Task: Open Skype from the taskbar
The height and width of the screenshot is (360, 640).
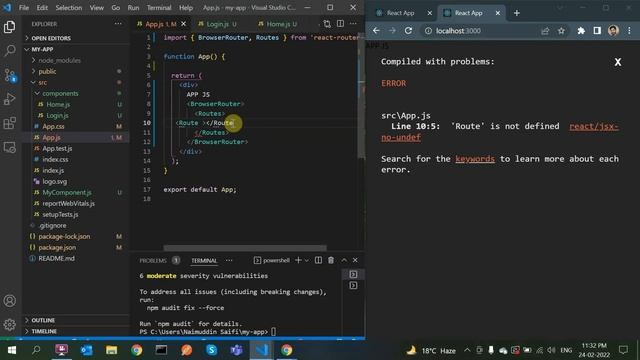Action: click(211, 350)
